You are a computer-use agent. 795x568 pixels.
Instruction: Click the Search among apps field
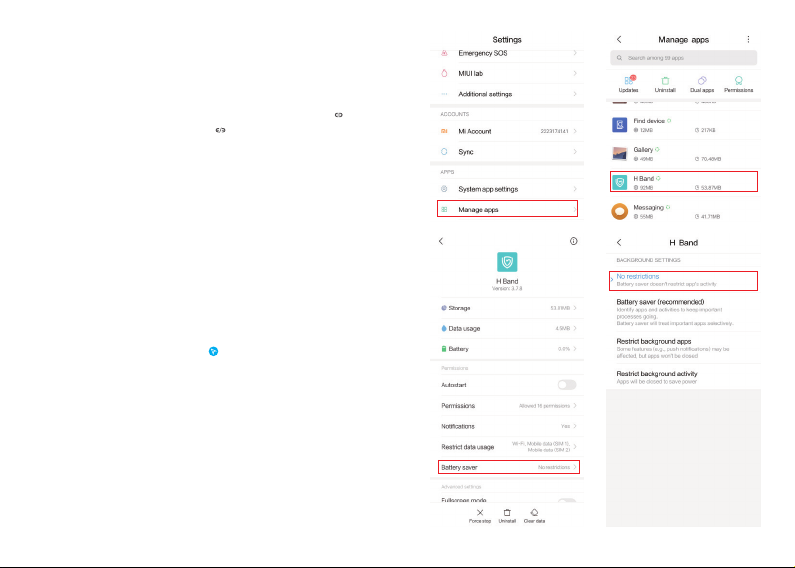click(x=683, y=58)
